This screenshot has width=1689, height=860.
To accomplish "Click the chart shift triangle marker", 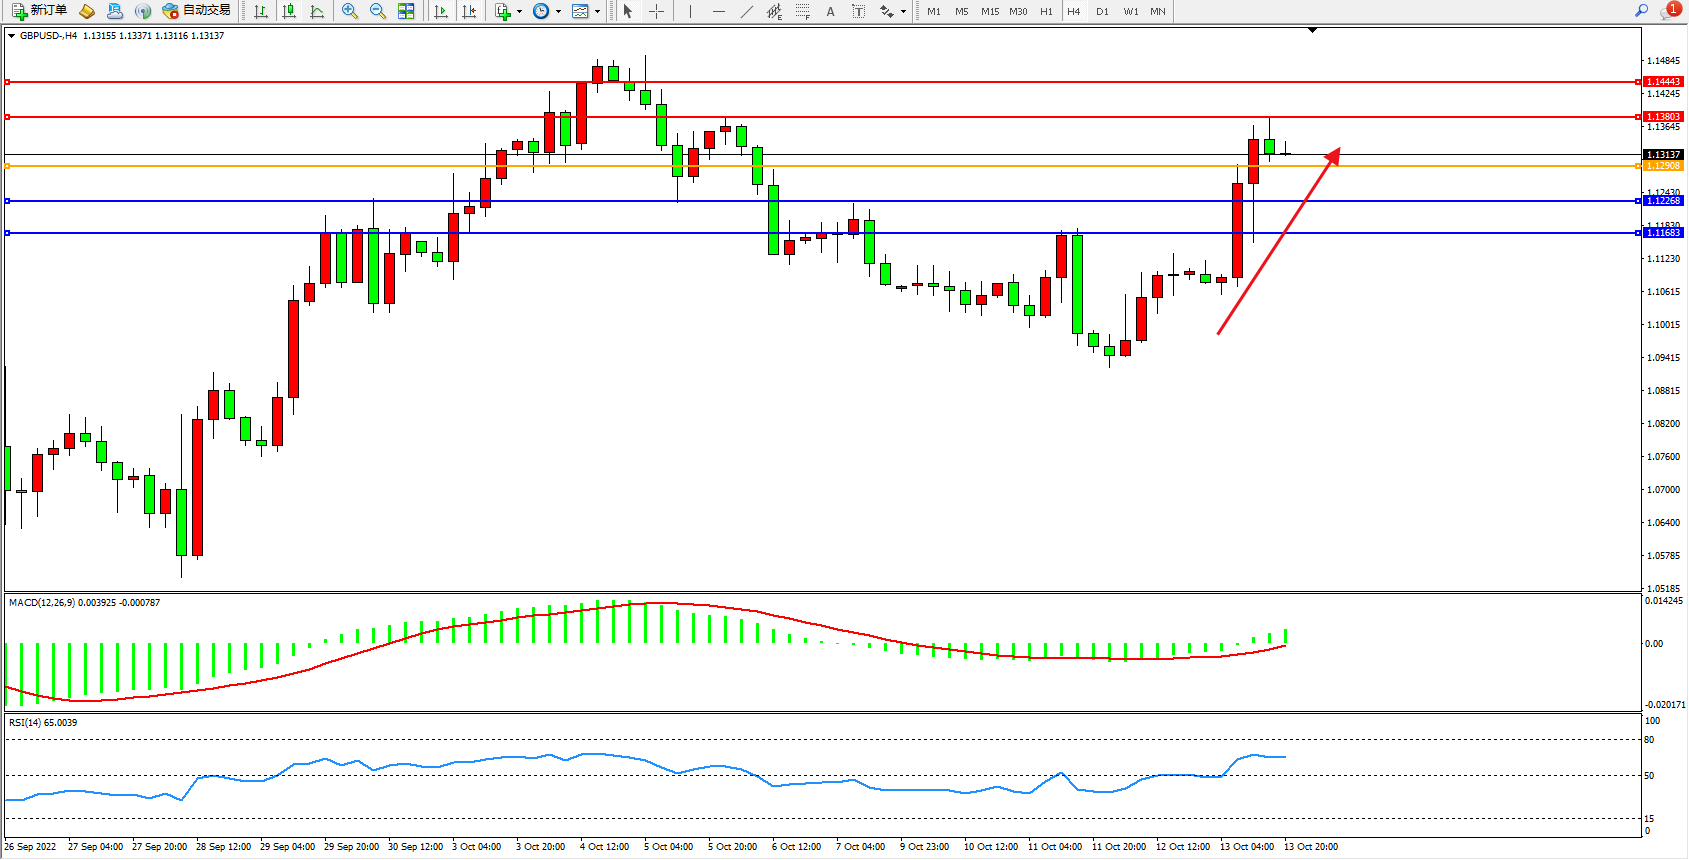I will point(1313,30).
